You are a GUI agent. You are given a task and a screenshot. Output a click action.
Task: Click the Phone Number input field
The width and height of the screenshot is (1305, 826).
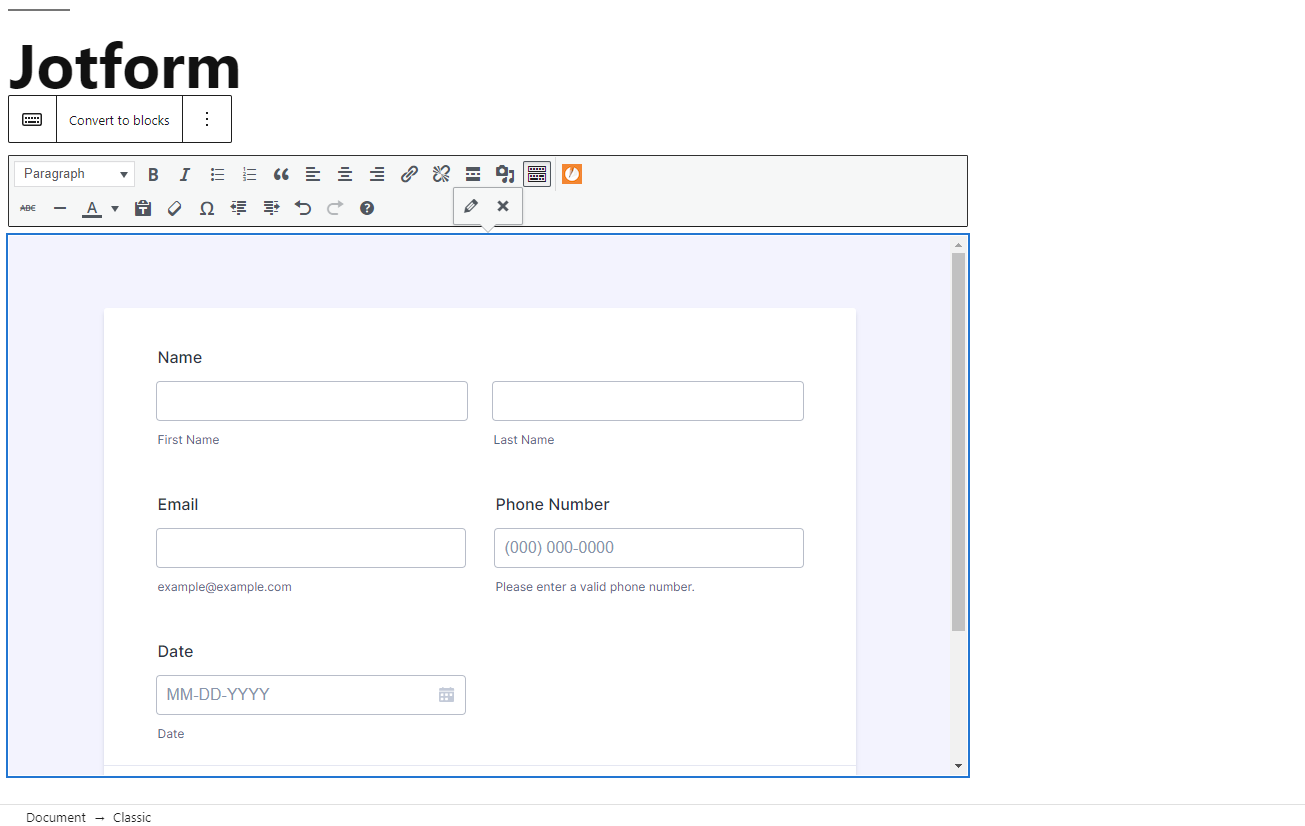(x=649, y=548)
